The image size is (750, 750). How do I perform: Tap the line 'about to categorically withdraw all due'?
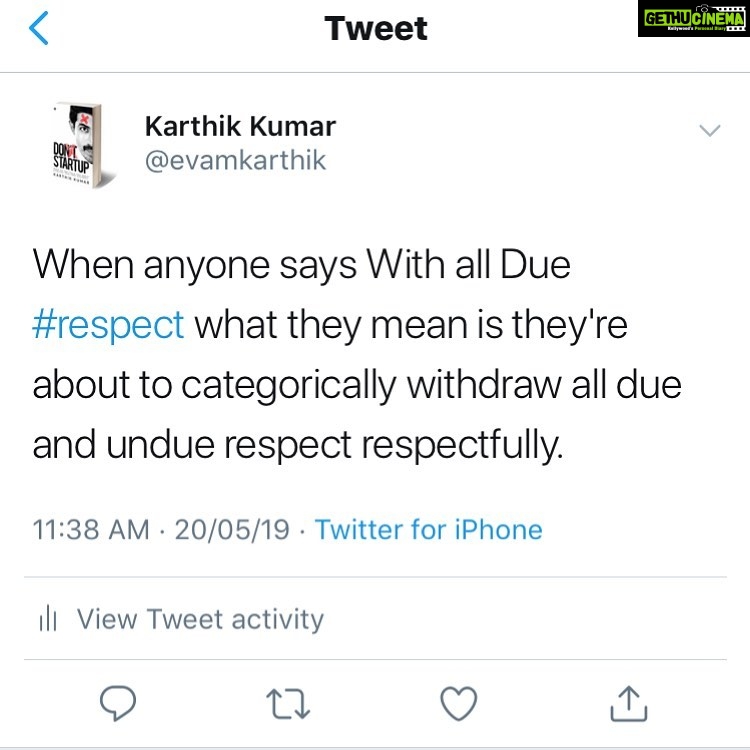[x=357, y=385]
